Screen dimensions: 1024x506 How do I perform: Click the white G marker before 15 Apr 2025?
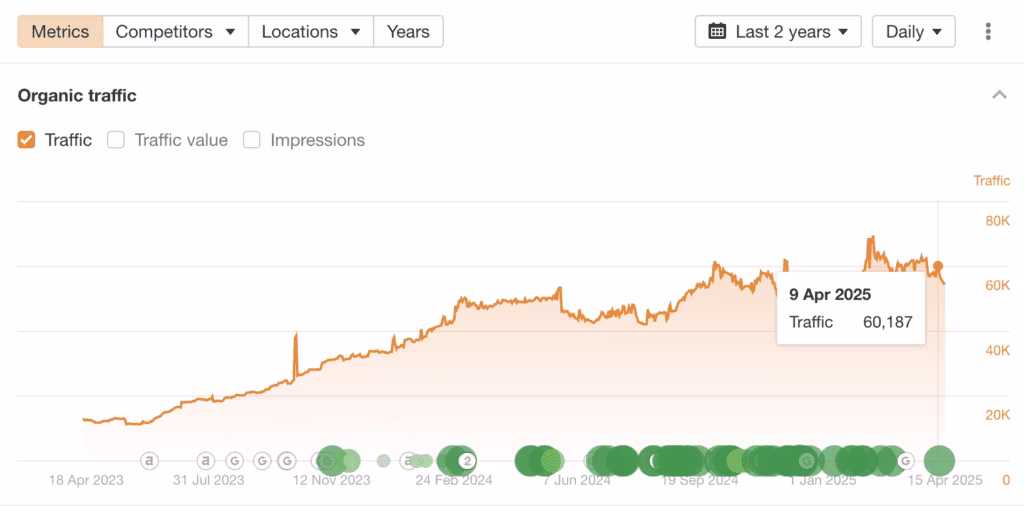coord(905,461)
